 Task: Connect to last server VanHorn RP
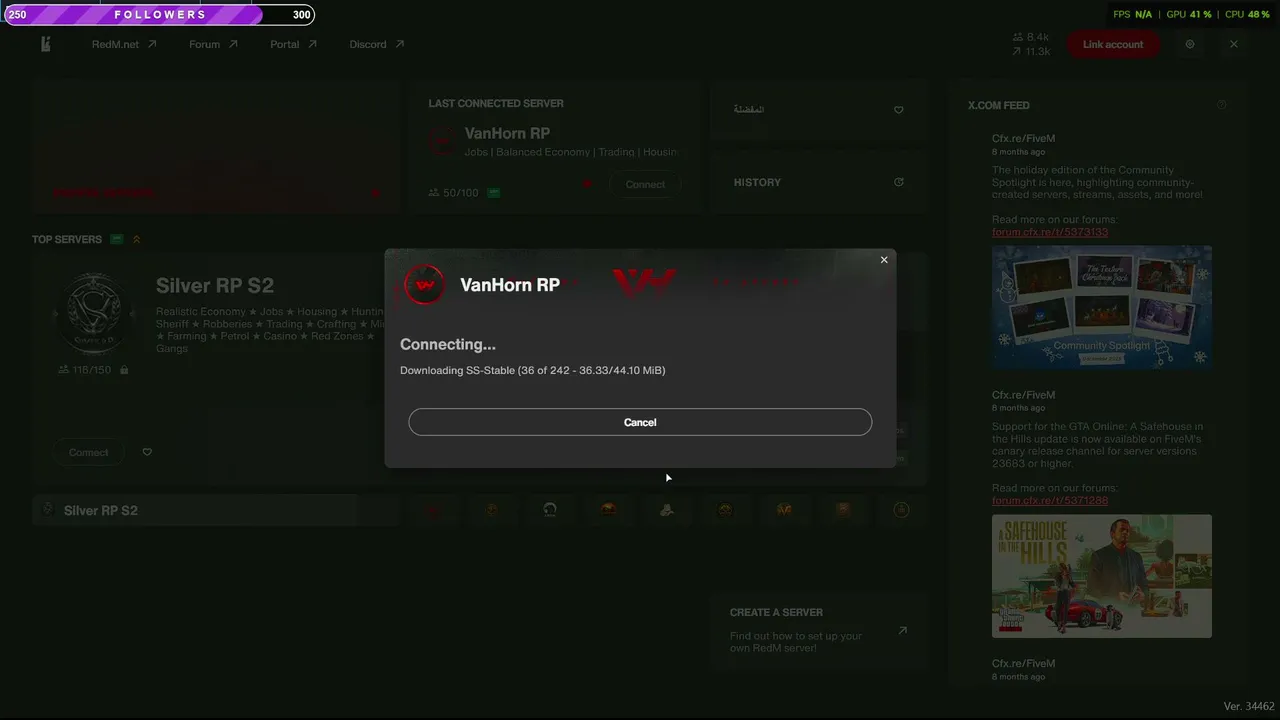point(645,184)
